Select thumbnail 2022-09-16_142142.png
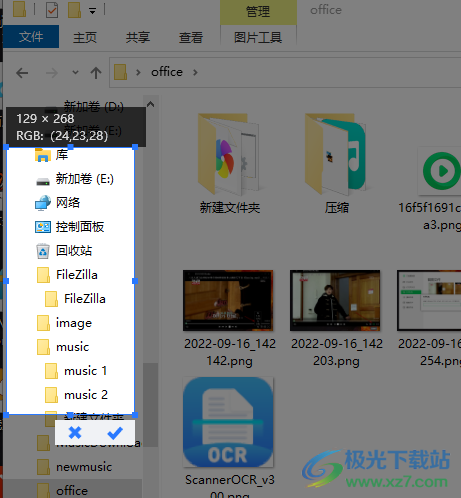Screen dimensions: 461x498 (229, 318)
